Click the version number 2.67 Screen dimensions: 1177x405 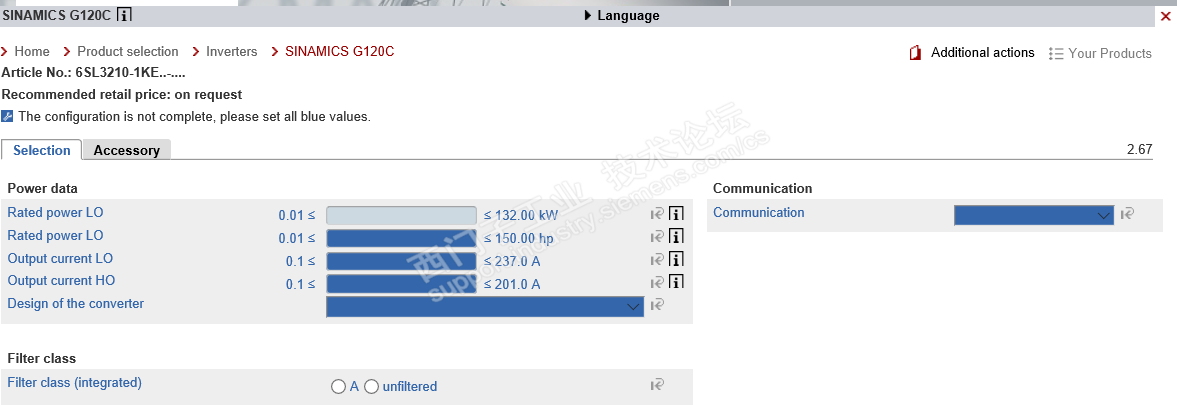(x=1139, y=149)
